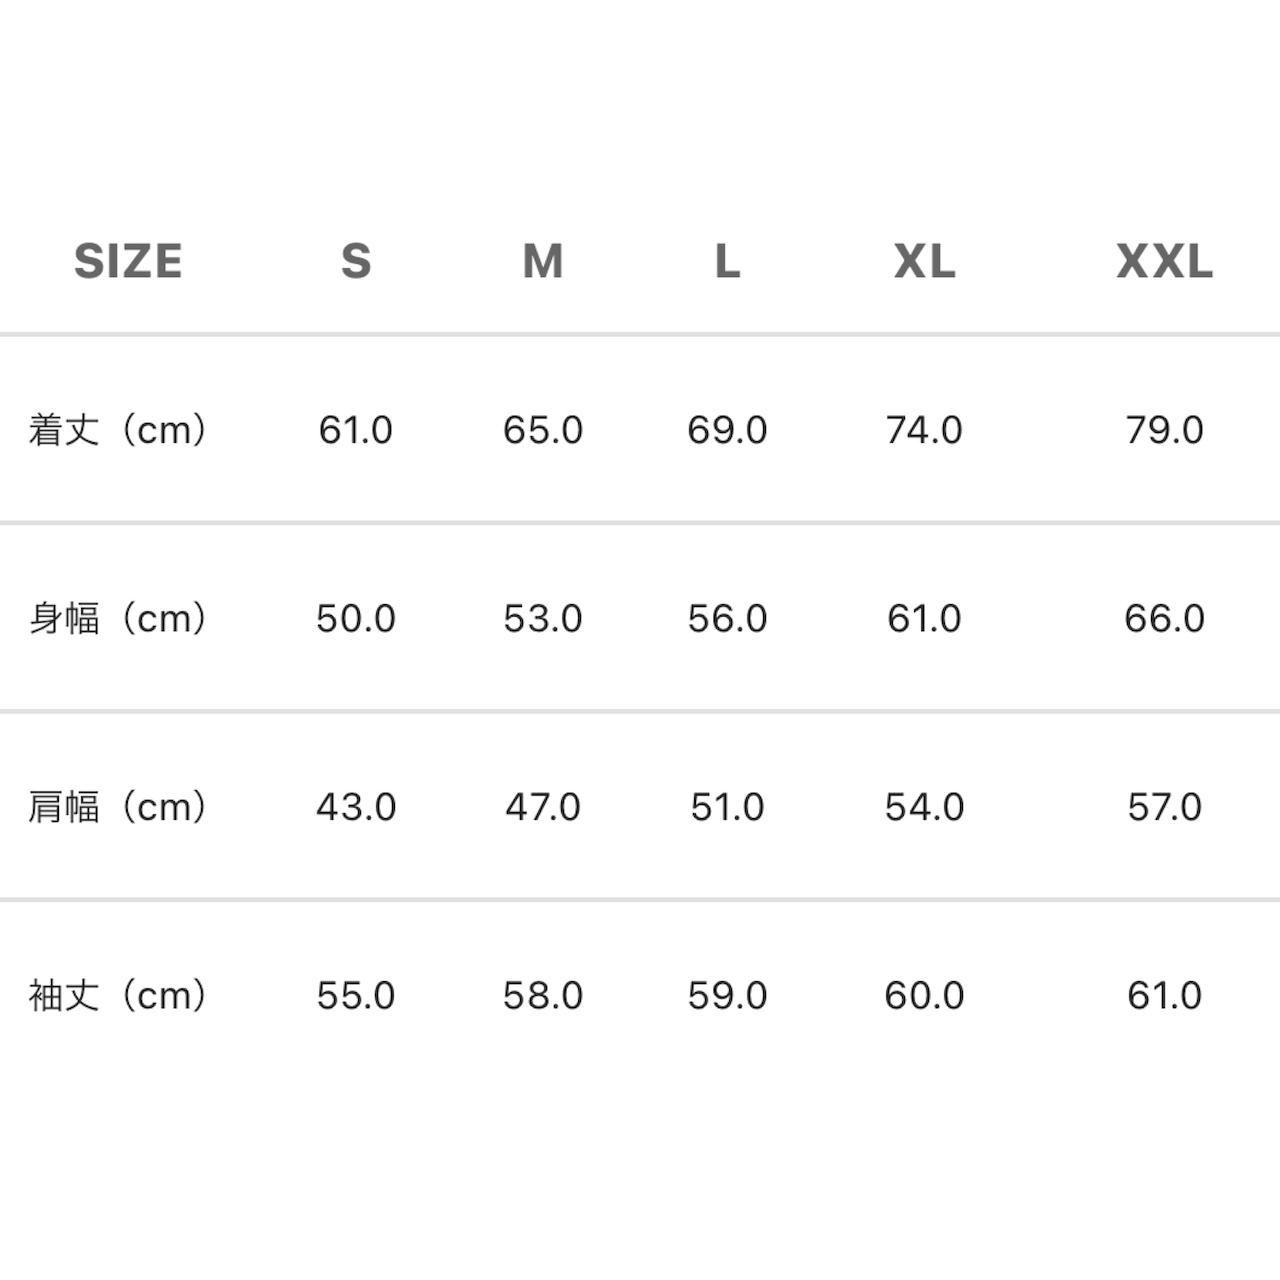Select the M size header
This screenshot has height=1280, width=1280.
pyautogui.click(x=543, y=262)
